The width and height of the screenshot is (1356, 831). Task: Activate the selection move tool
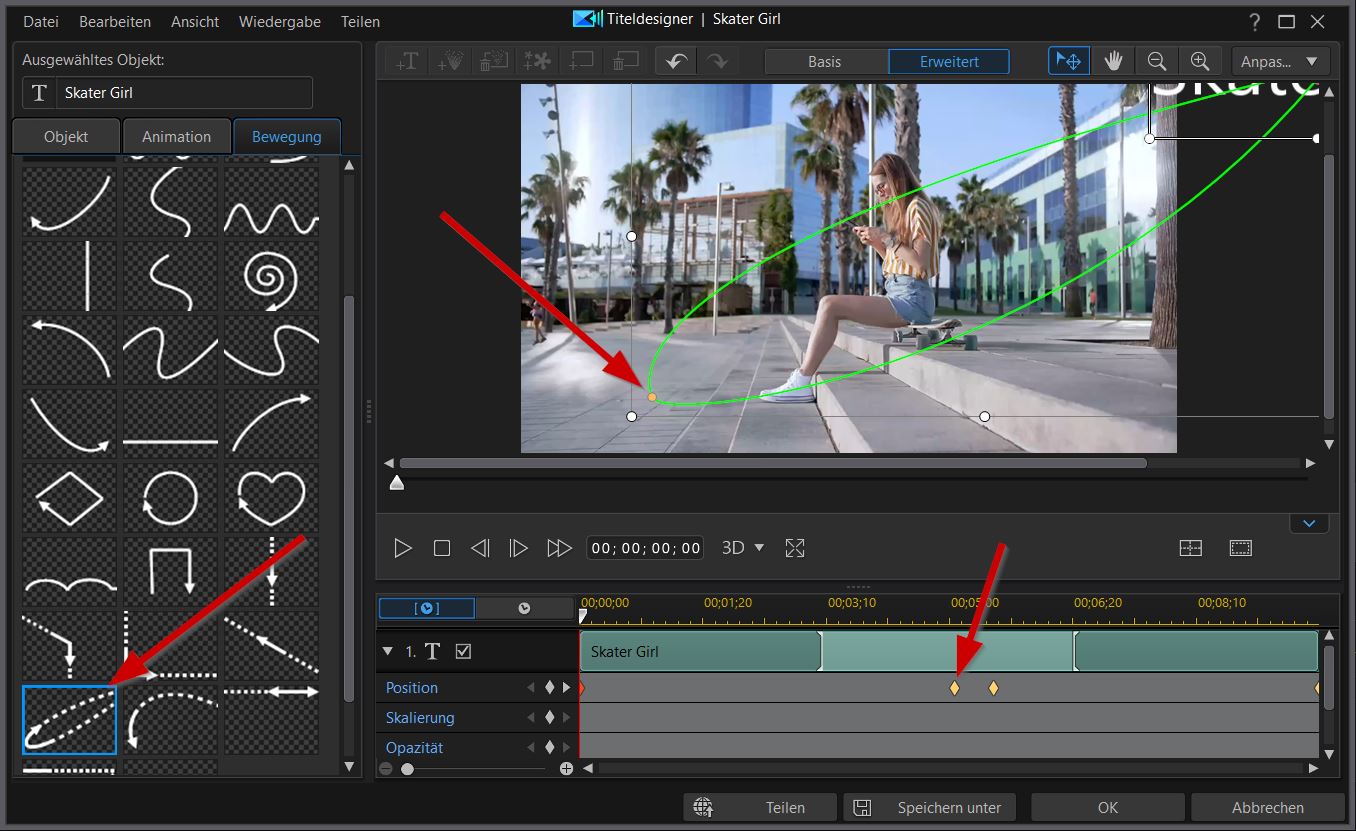[x=1069, y=61]
